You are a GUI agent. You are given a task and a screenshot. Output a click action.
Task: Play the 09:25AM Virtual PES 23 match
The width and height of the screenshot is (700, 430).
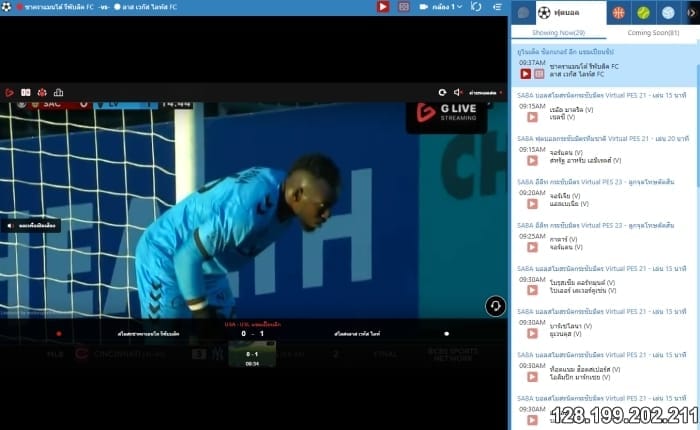pyautogui.click(x=532, y=247)
